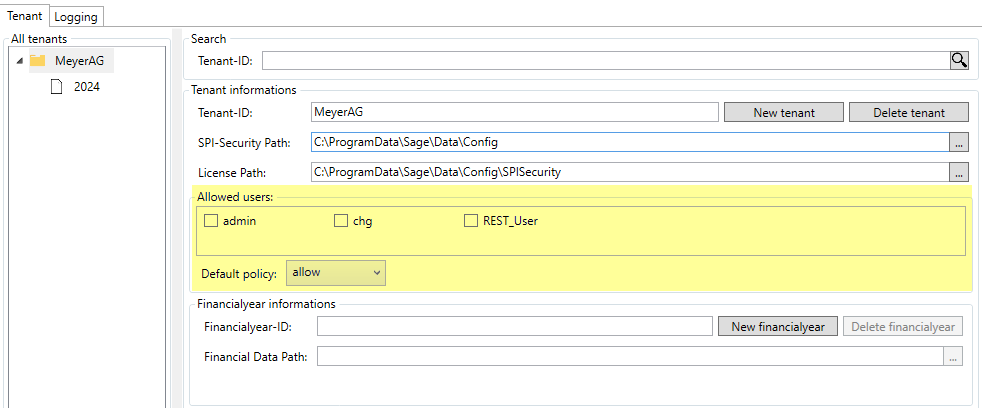Click the magnifier search icon

959,61
